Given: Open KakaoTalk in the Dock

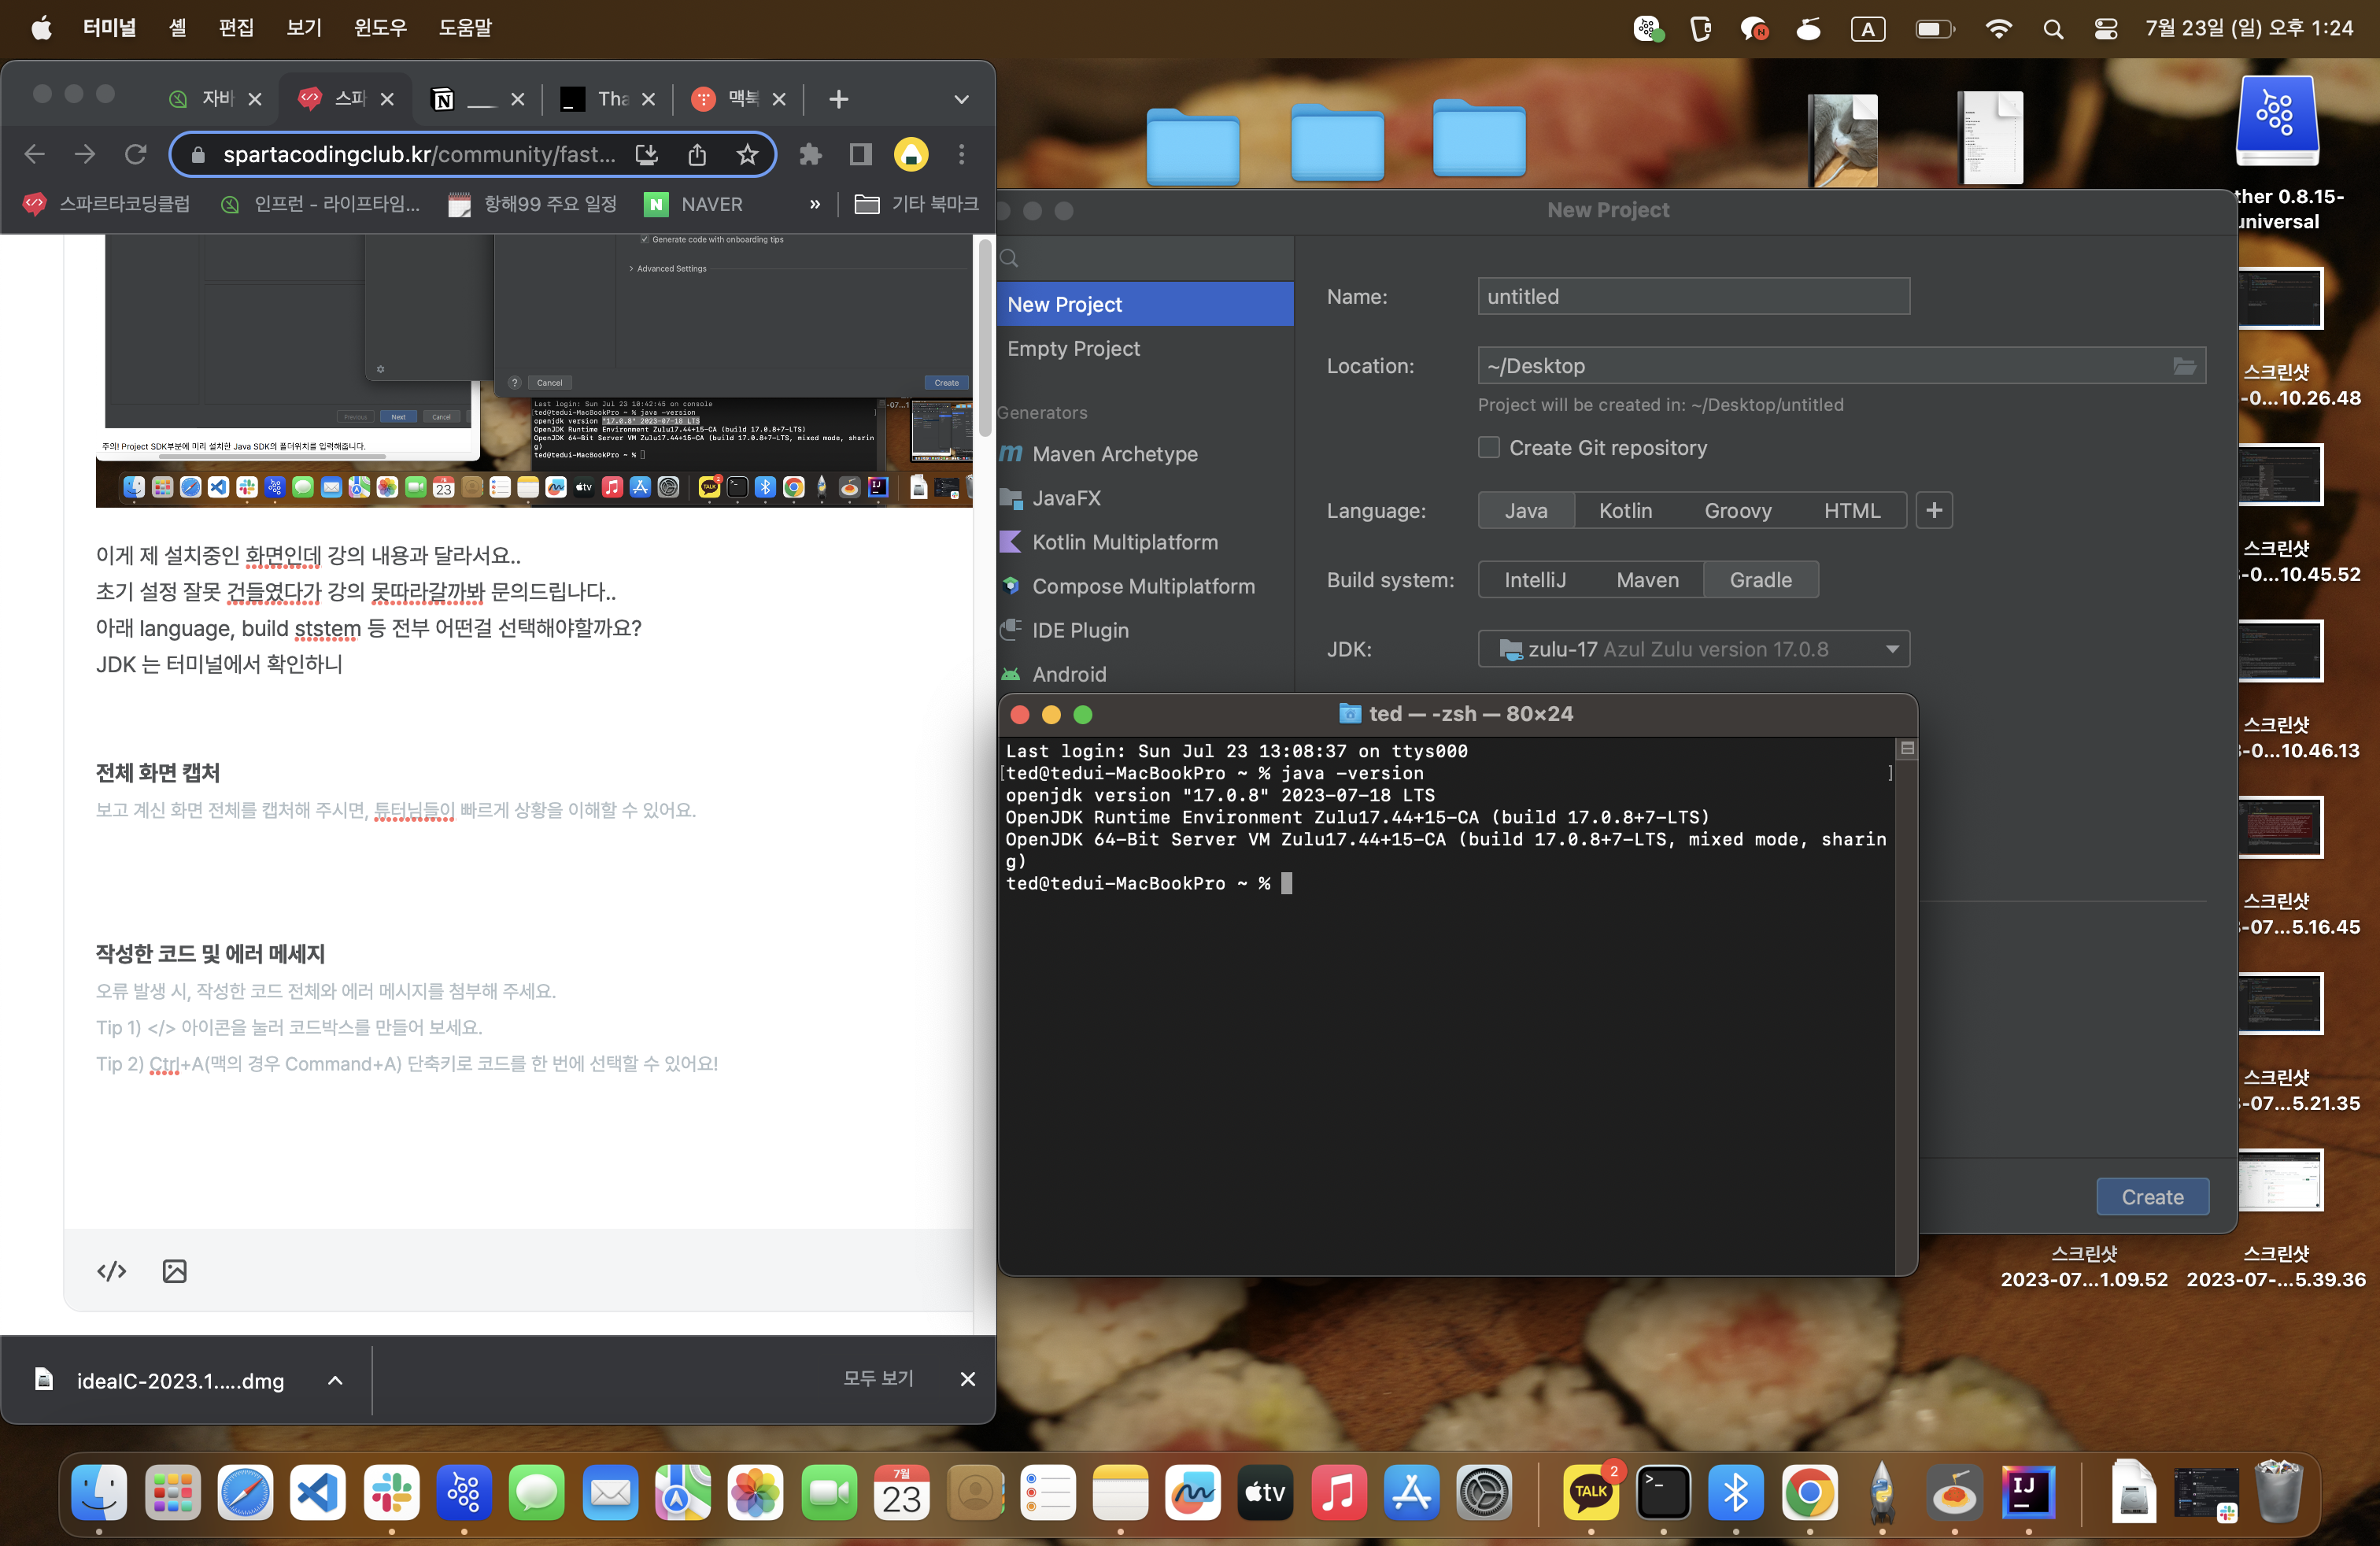Looking at the screenshot, I should click(x=1591, y=1492).
